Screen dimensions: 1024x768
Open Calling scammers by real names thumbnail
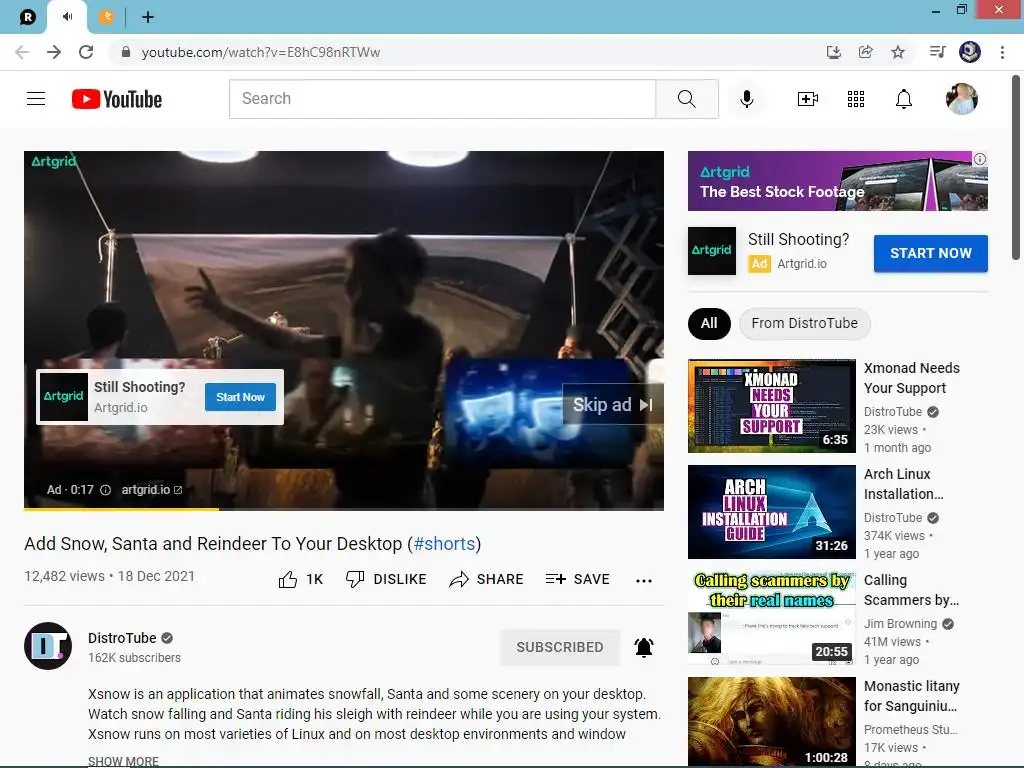point(771,618)
